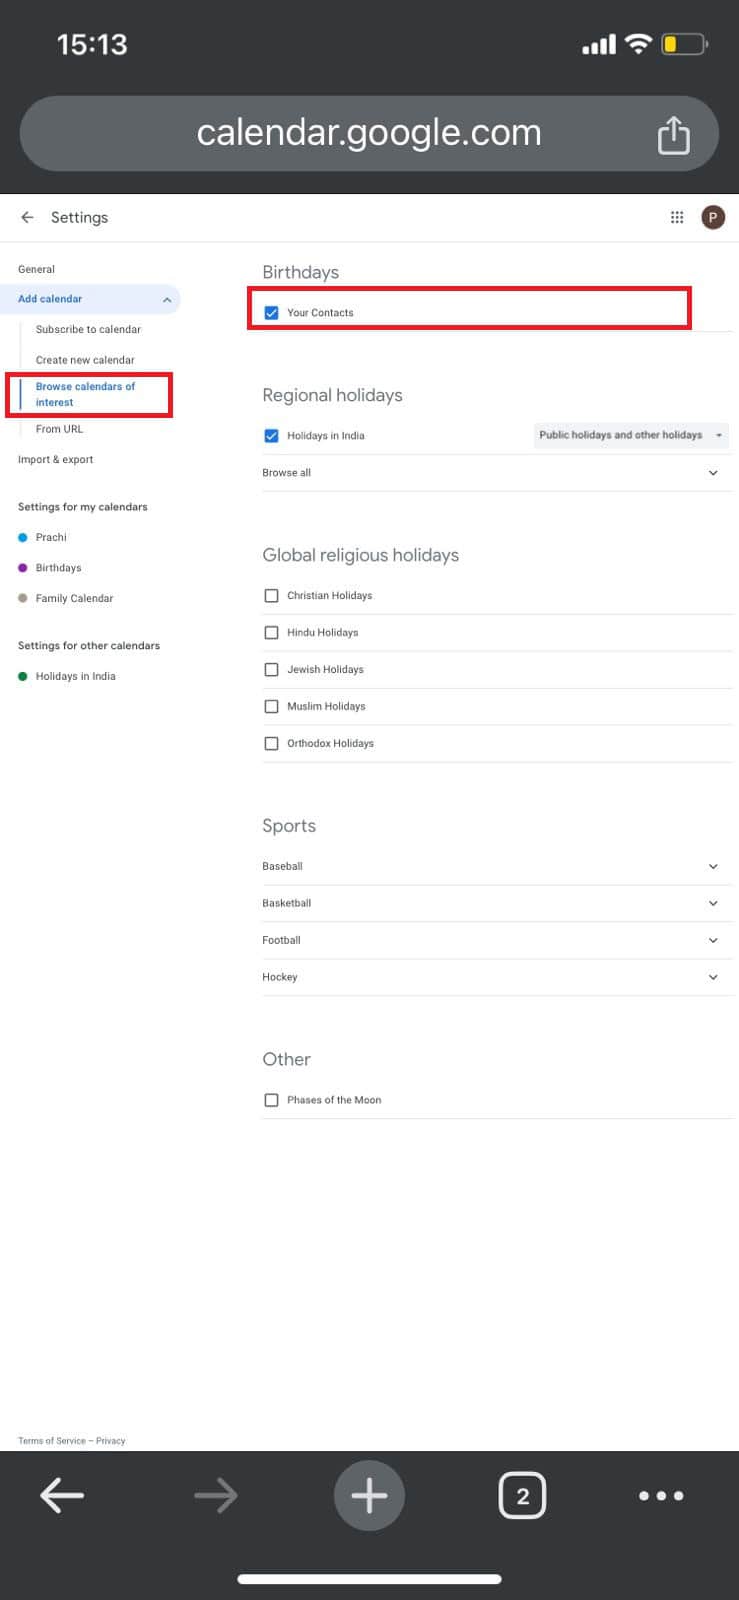
Task: Enable Christian Holidays
Action: (x=271, y=596)
